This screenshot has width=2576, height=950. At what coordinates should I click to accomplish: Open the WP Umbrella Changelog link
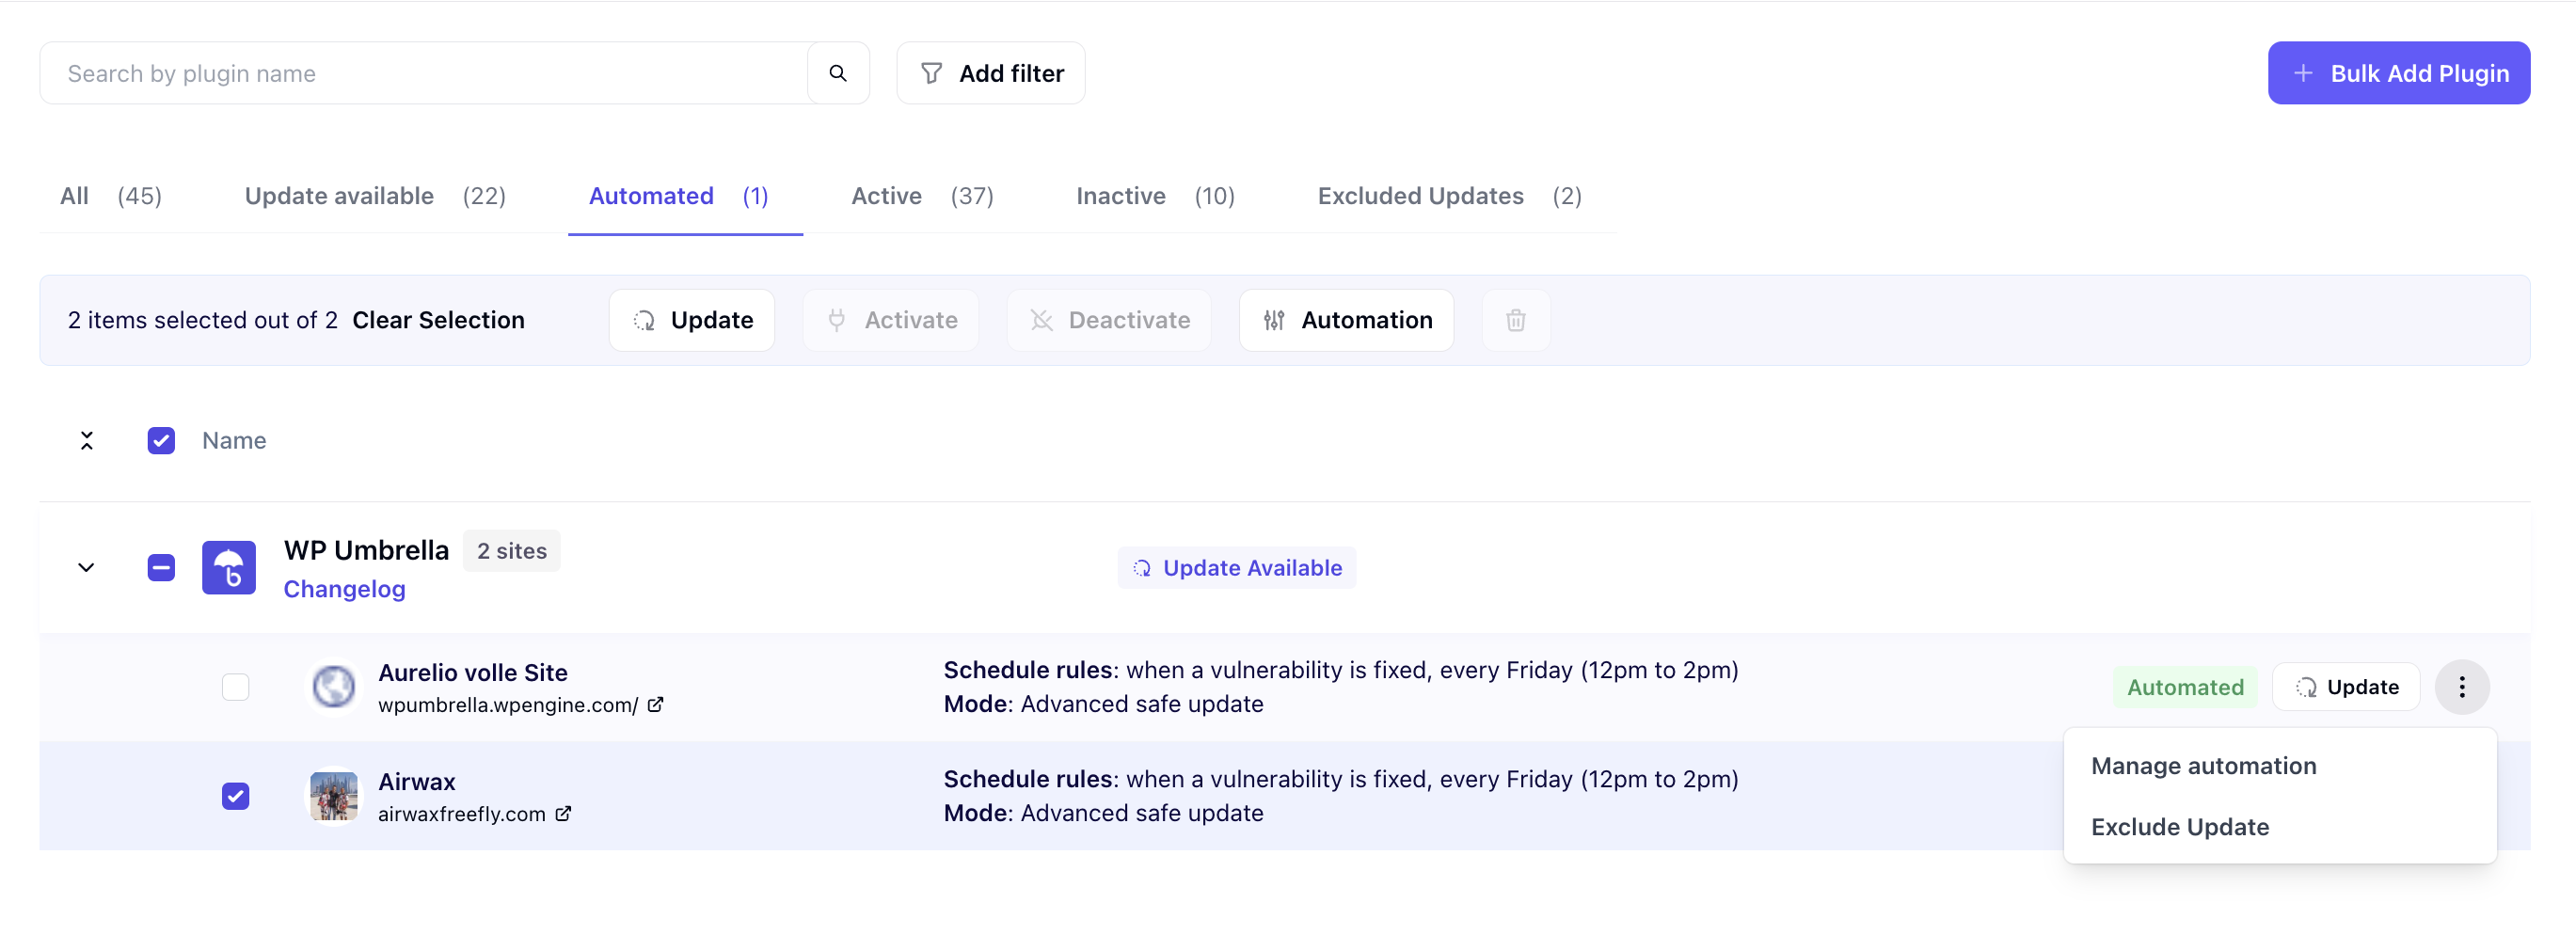[x=344, y=589]
